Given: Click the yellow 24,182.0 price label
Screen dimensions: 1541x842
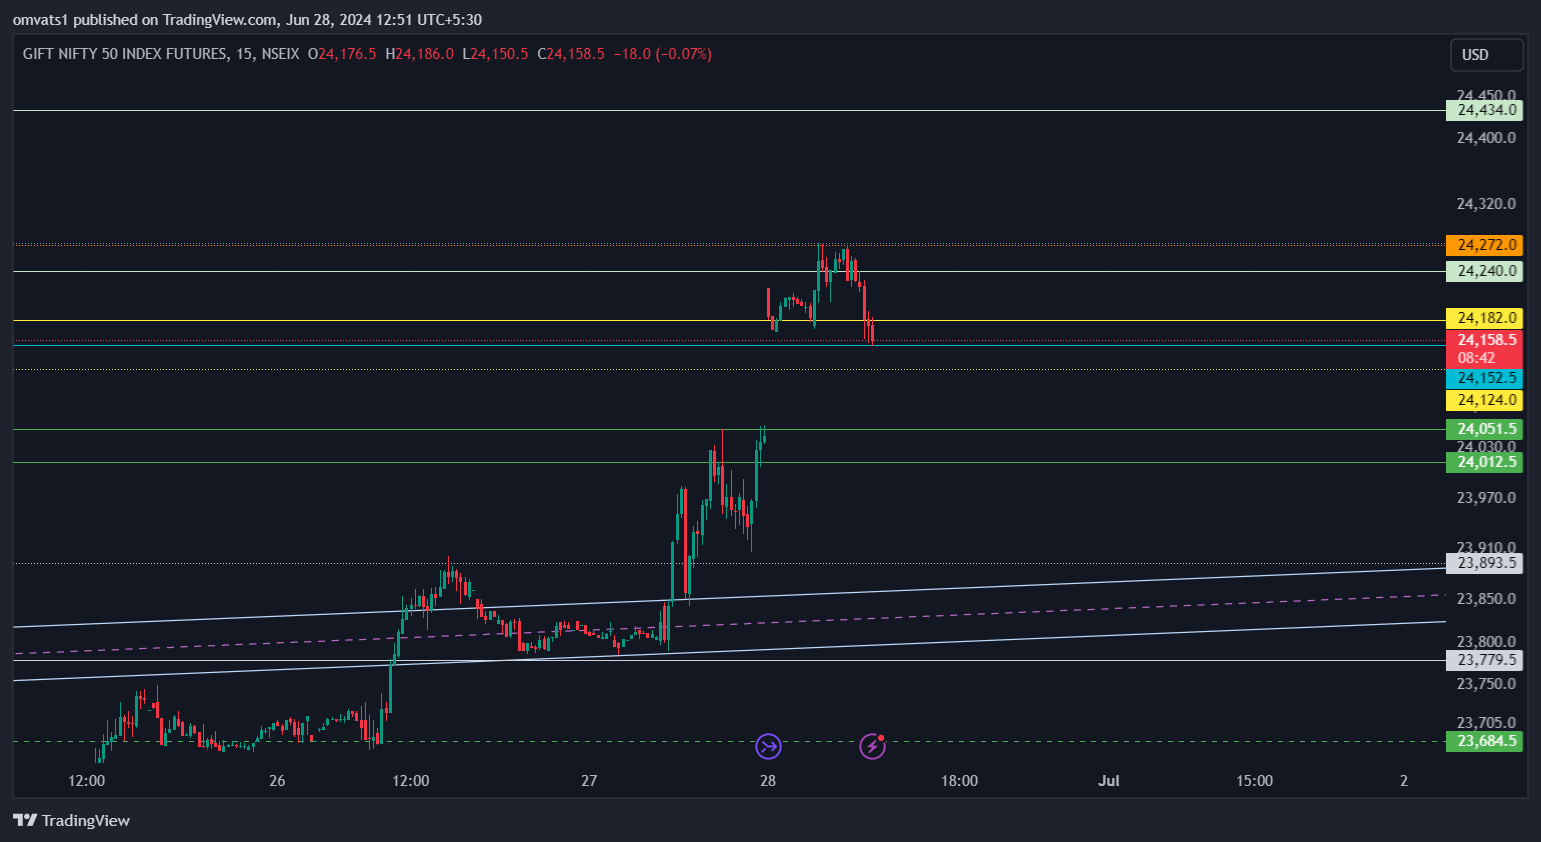Looking at the screenshot, I should [x=1484, y=318].
